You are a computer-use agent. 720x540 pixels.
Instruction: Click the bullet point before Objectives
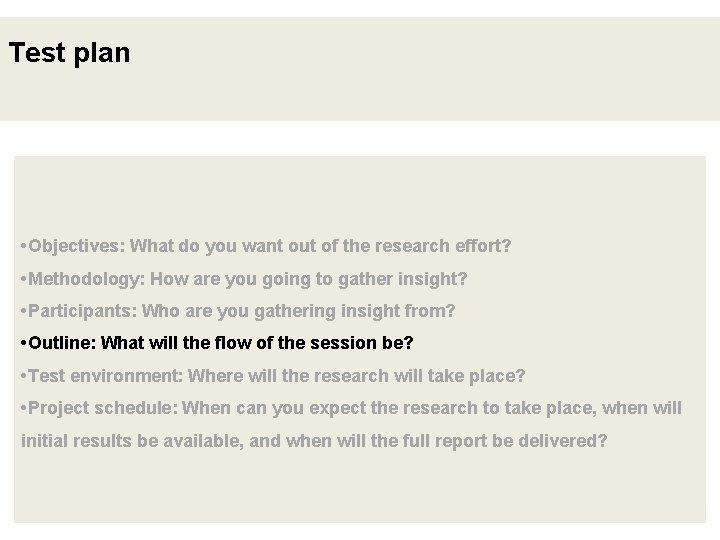(23, 245)
